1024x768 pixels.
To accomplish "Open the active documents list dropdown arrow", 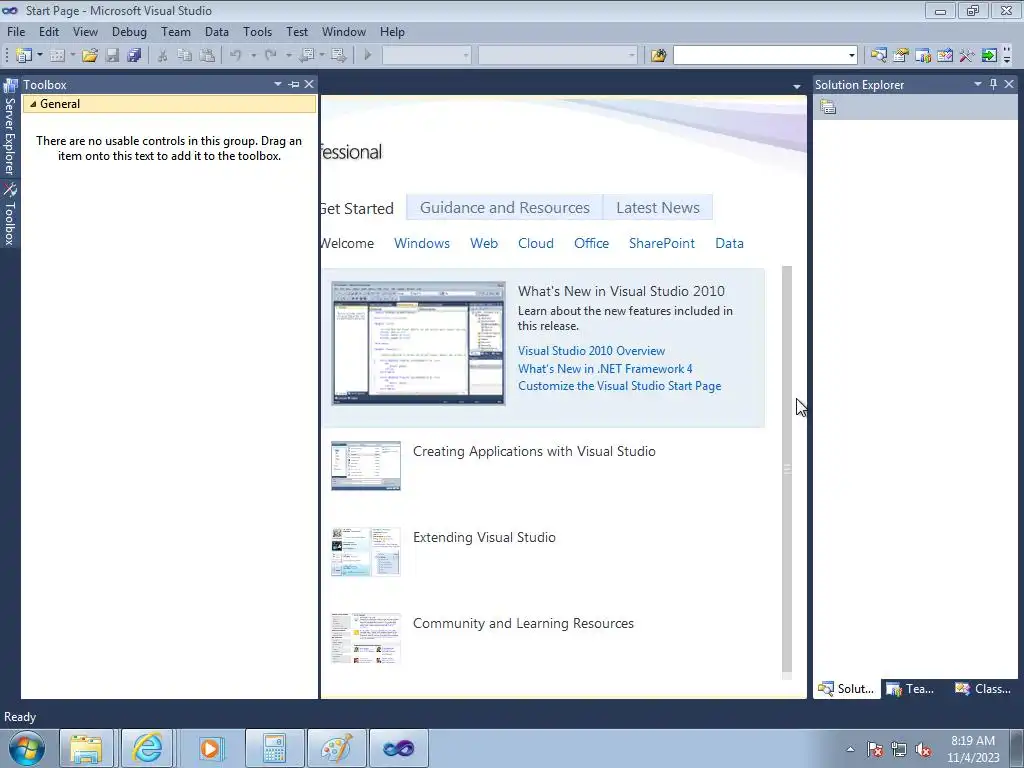I will tap(797, 86).
